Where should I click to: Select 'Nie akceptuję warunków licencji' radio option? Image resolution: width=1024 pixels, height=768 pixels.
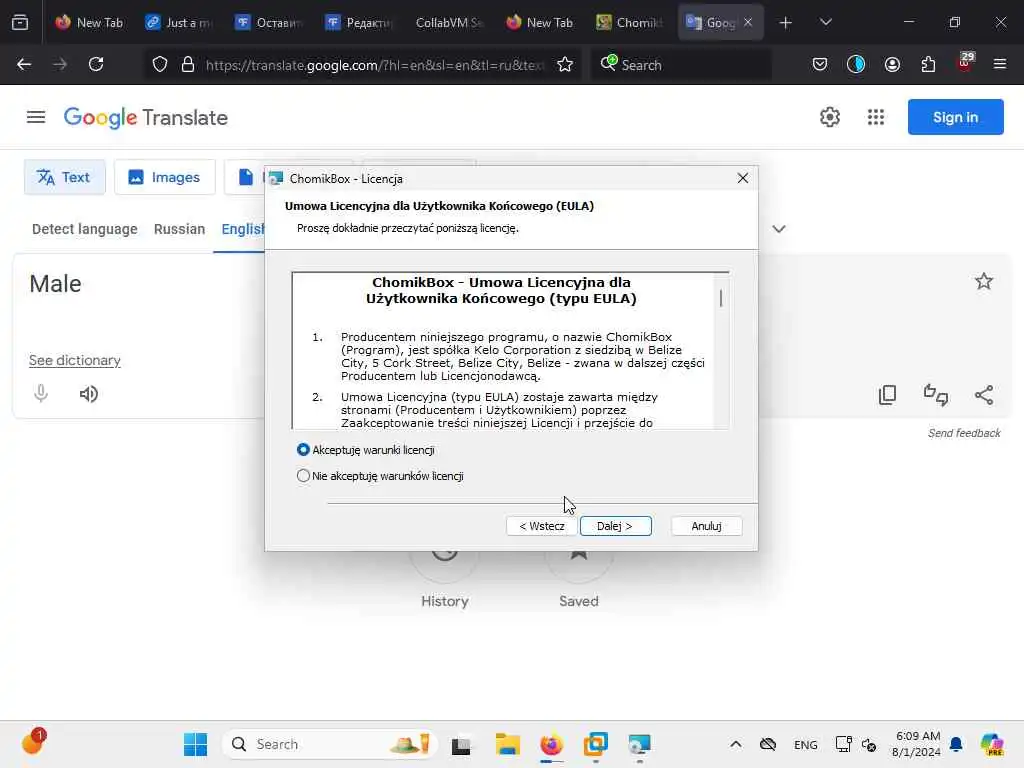click(303, 476)
